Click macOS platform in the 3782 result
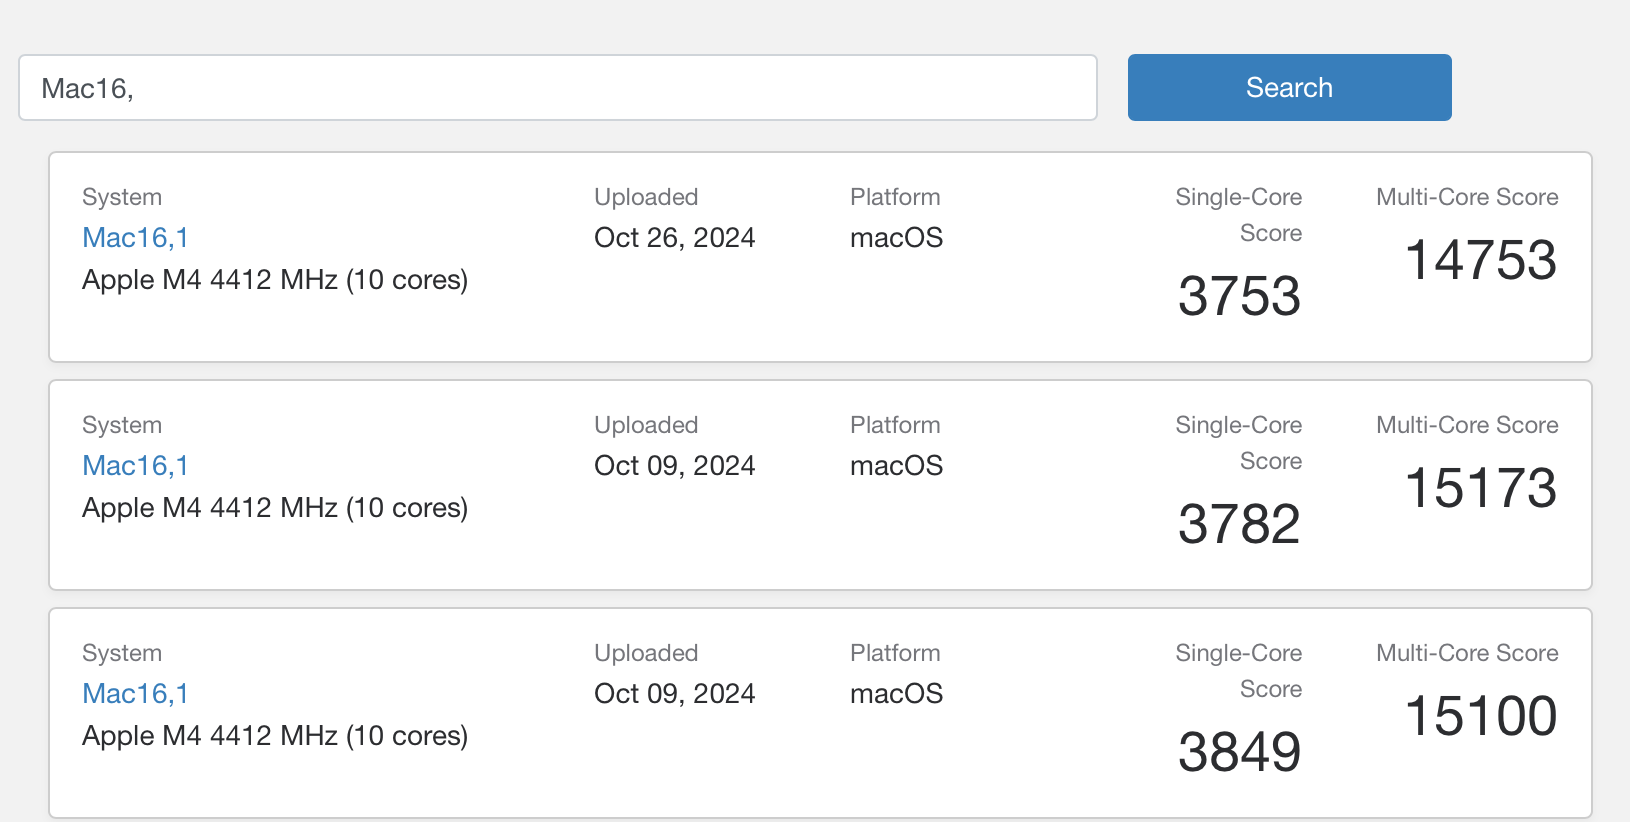 pyautogui.click(x=896, y=466)
